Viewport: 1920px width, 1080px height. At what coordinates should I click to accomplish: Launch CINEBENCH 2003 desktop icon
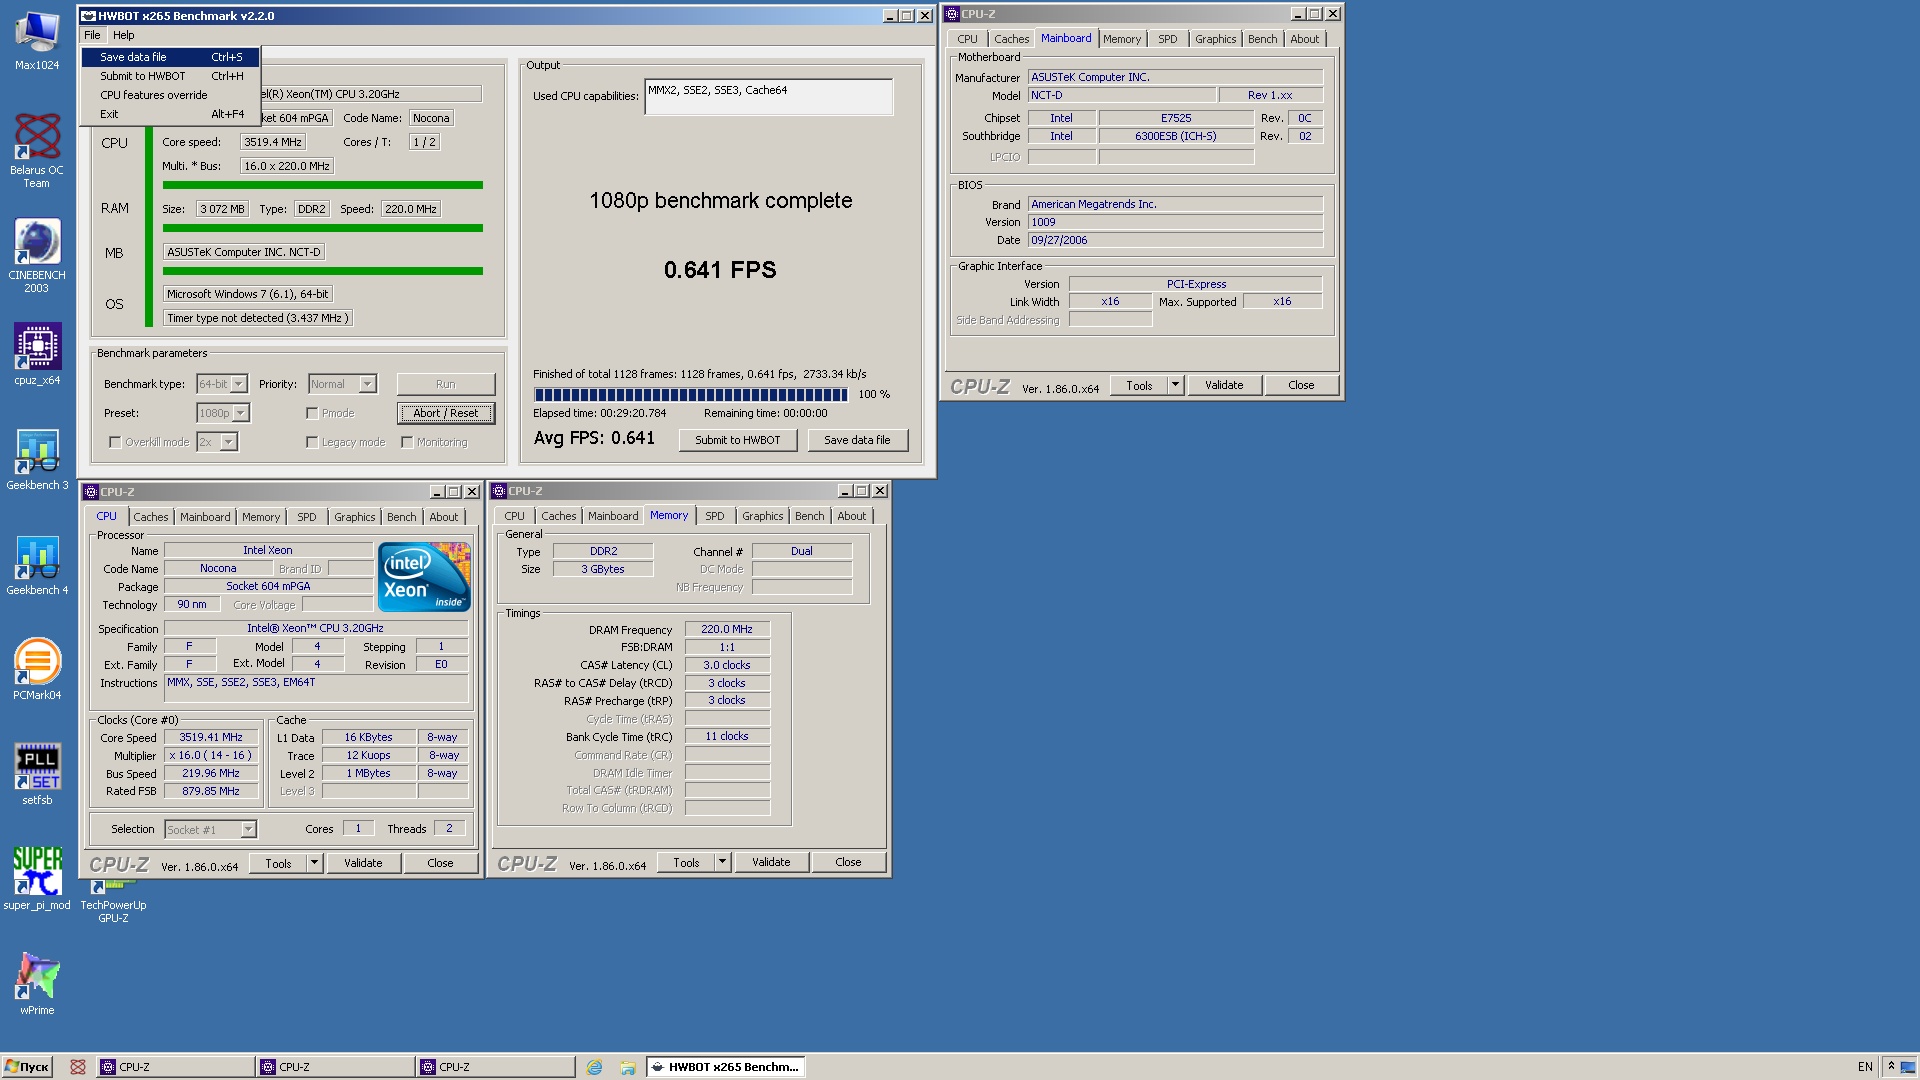[x=37, y=255]
